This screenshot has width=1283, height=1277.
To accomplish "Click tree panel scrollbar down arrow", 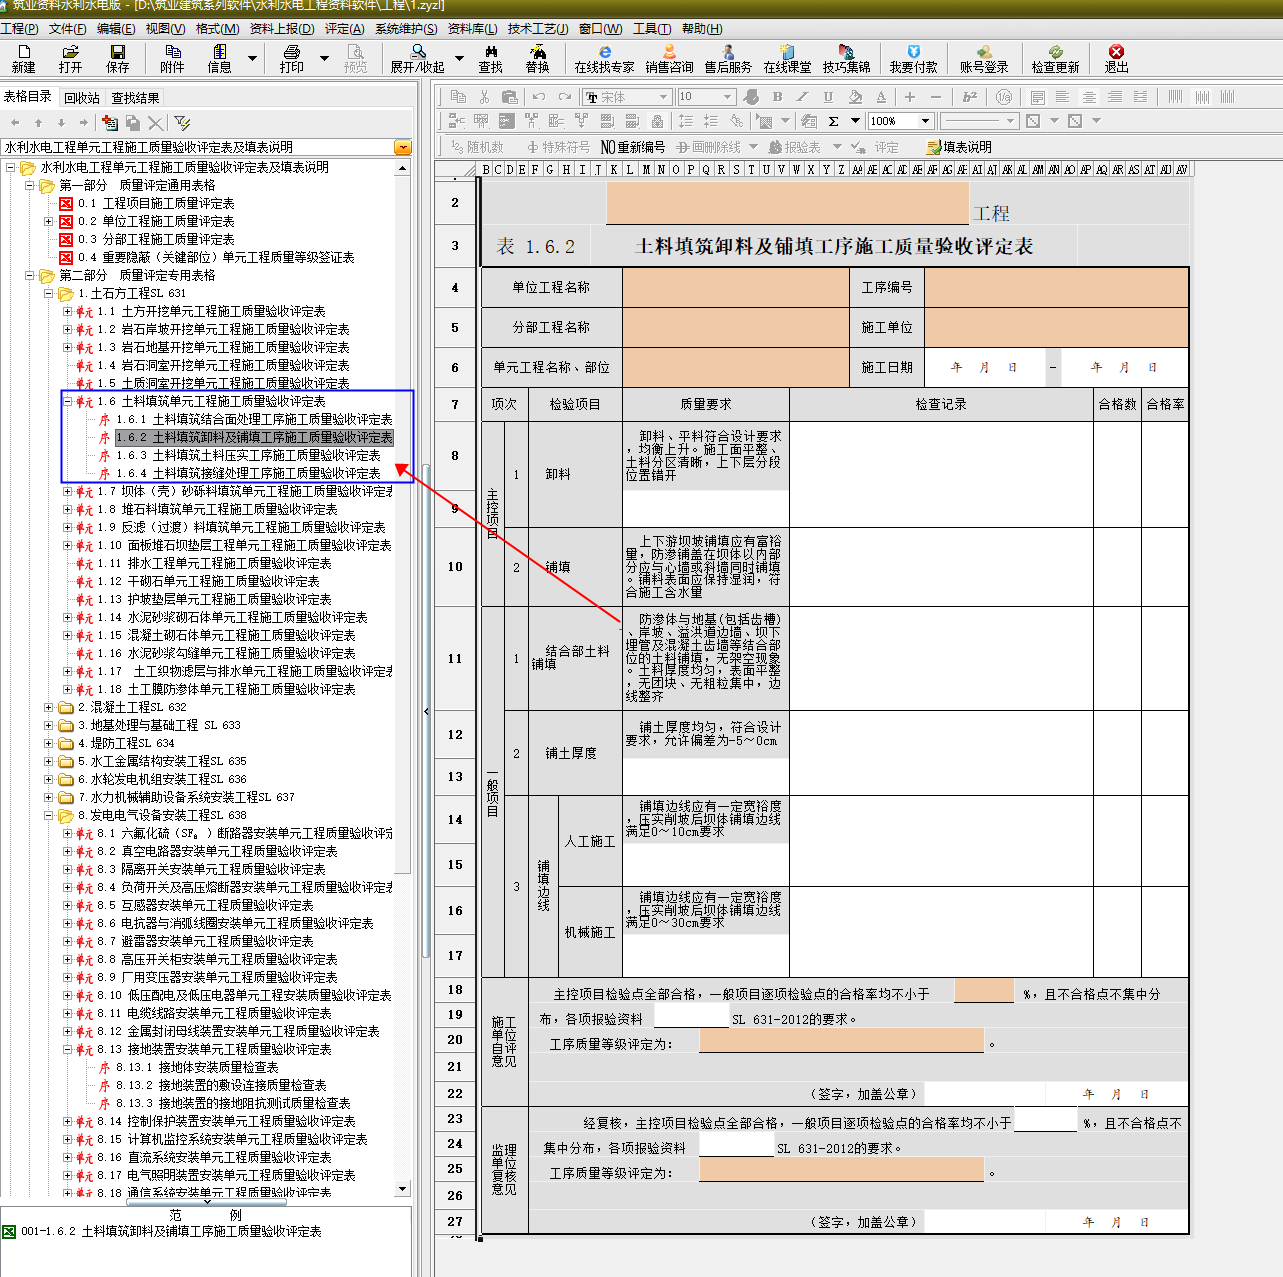I will tap(403, 1189).
